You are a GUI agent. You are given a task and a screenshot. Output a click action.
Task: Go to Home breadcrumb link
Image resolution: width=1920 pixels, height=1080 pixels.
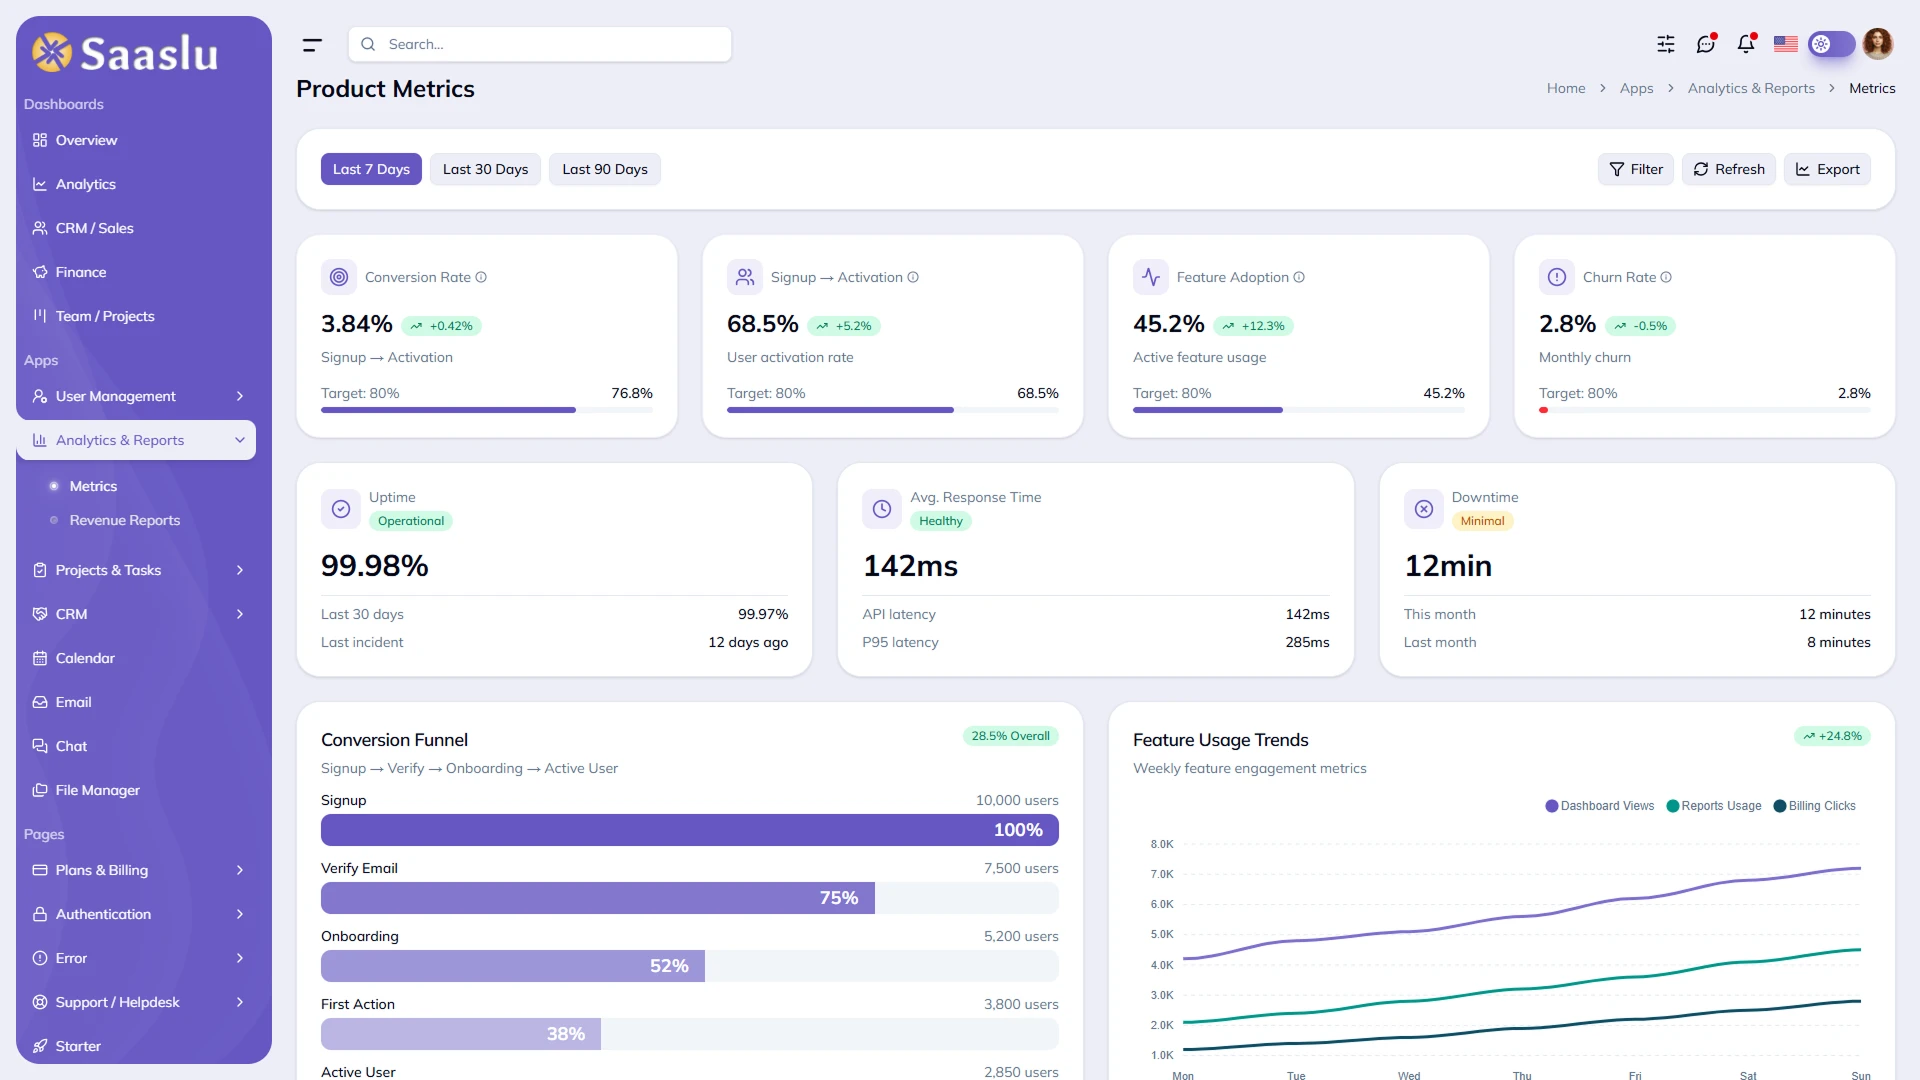point(1566,88)
